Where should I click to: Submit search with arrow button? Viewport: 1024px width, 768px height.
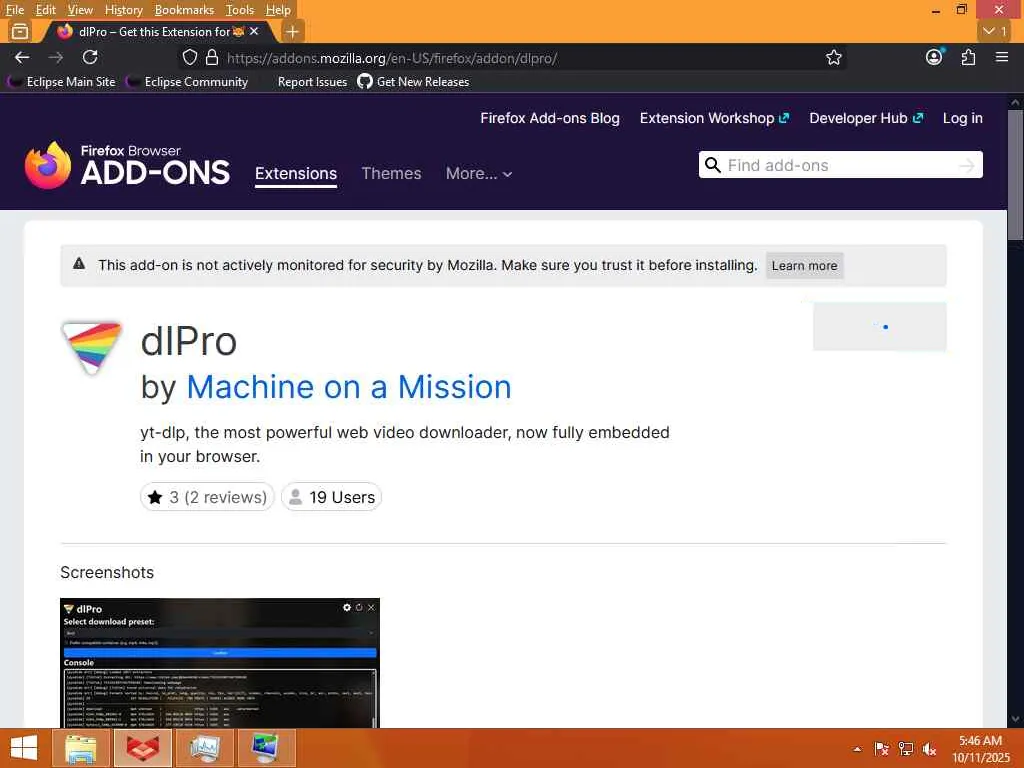(x=967, y=166)
